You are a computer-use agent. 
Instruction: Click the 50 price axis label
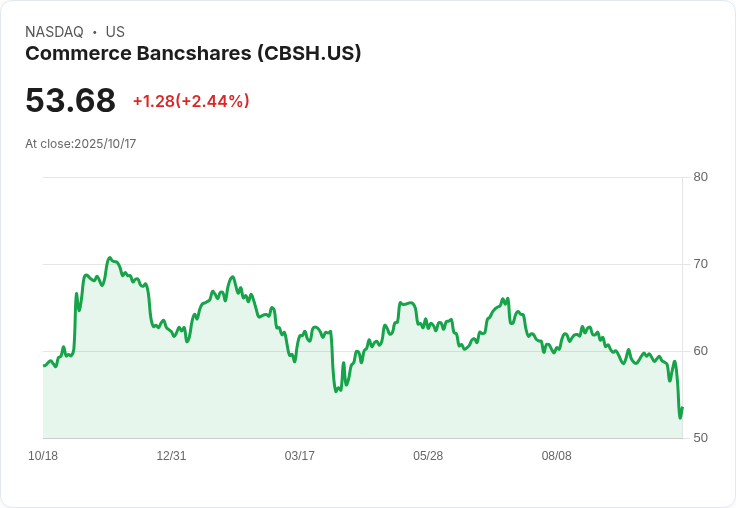(x=700, y=438)
